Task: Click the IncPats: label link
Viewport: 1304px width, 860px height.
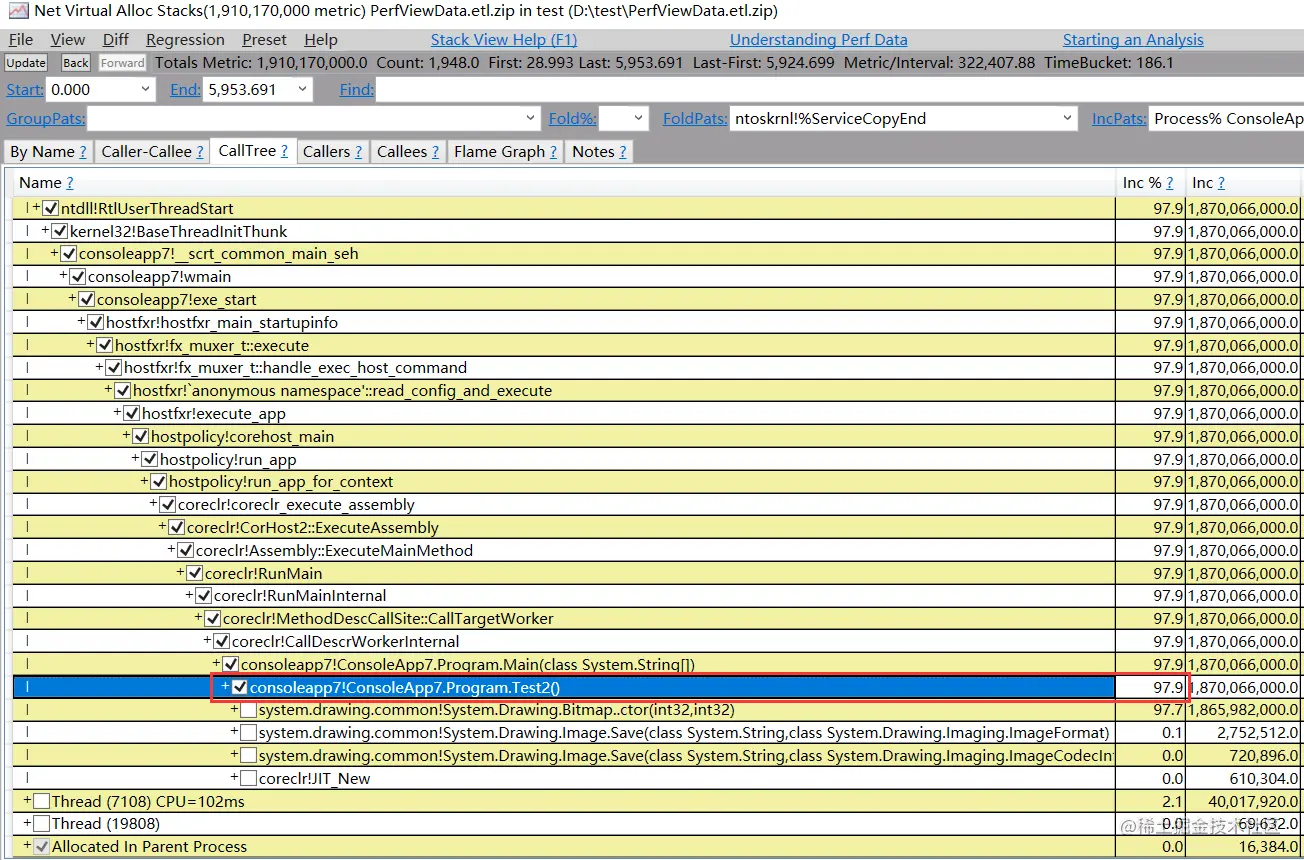Action: click(x=1118, y=119)
